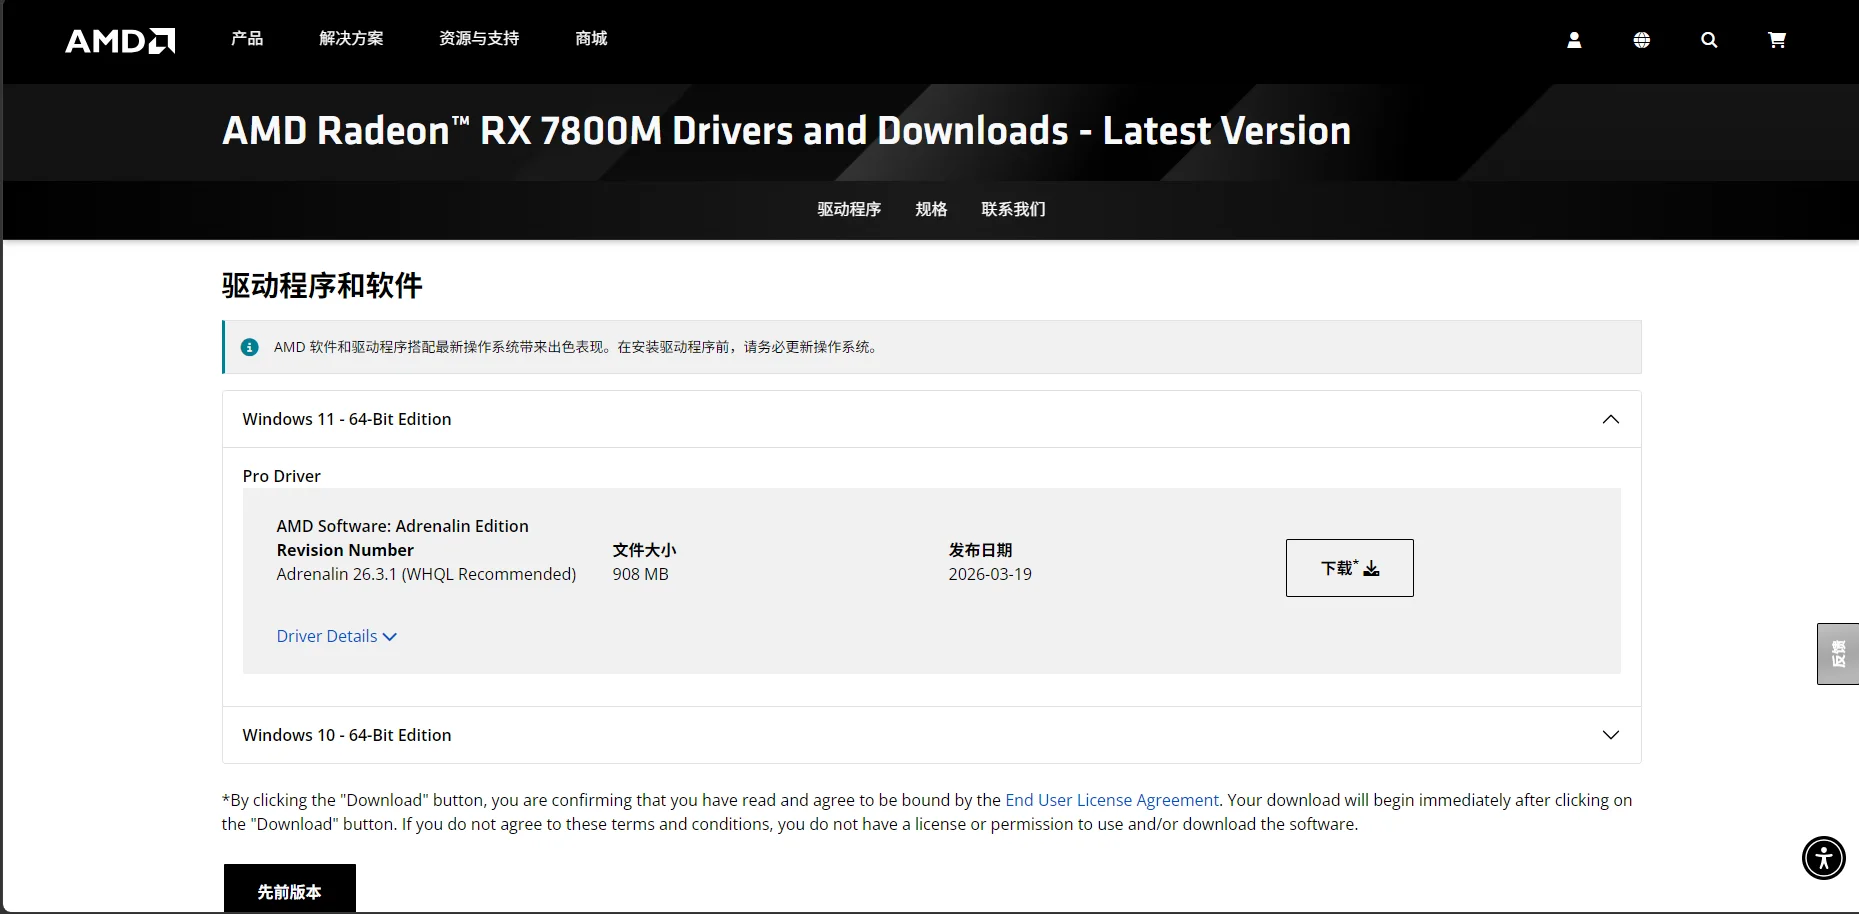This screenshot has height=914, width=1859.
Task: Select the 联系我们 tab
Action: click(1013, 209)
